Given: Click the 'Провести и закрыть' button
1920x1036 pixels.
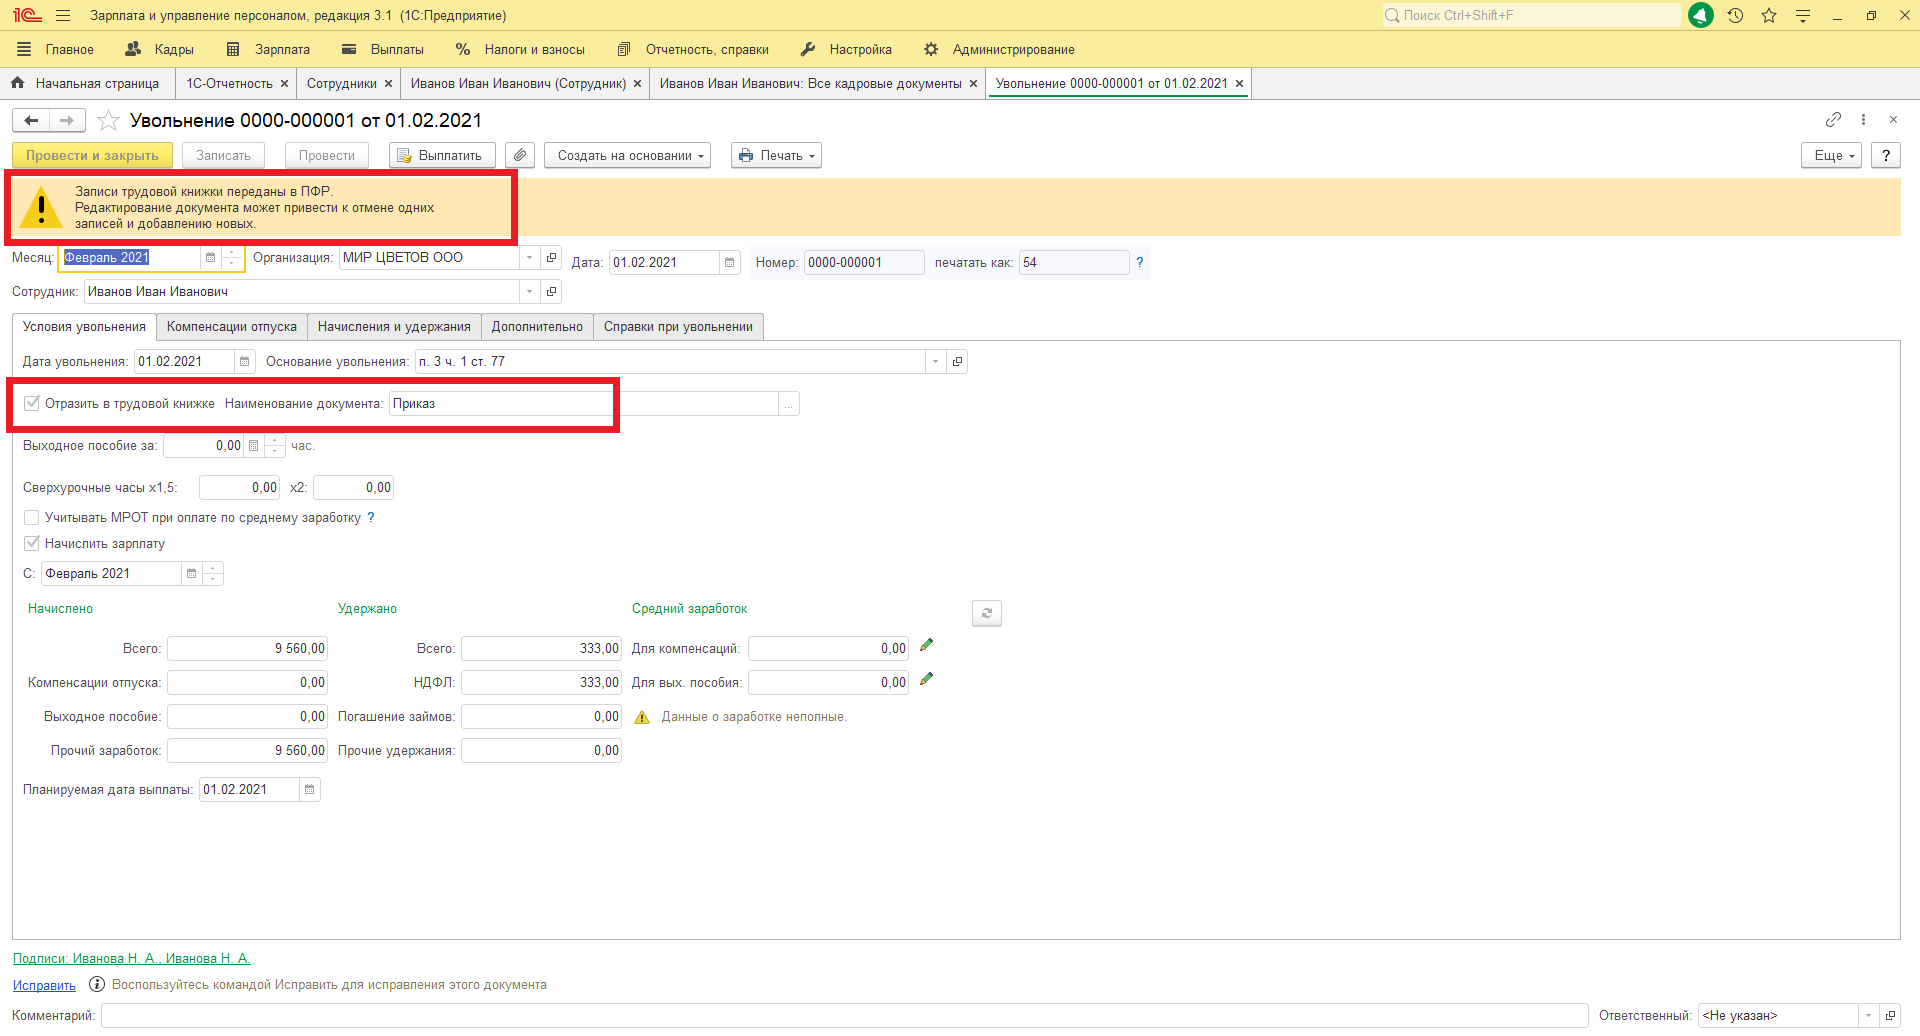Looking at the screenshot, I should click(x=92, y=156).
